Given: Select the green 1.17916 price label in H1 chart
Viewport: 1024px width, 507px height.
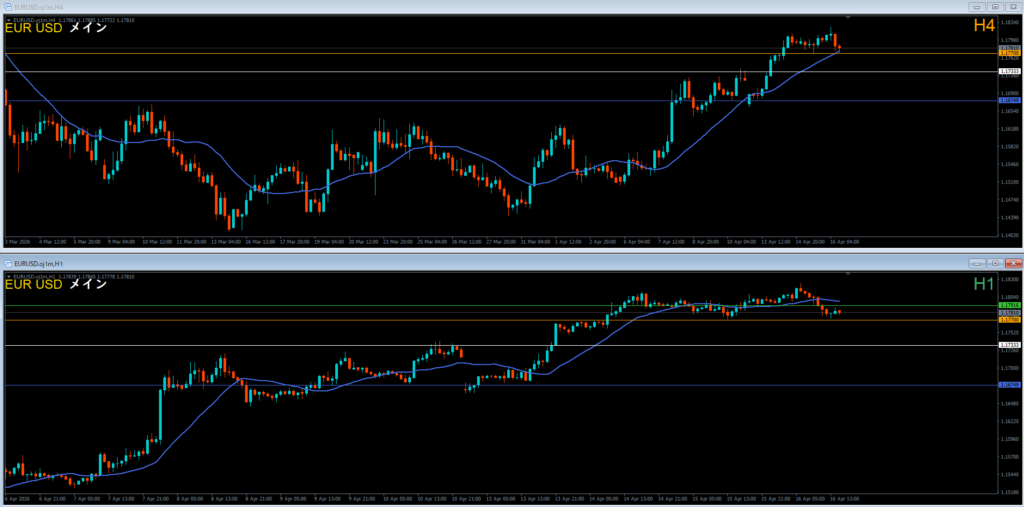Looking at the screenshot, I should pyautogui.click(x=1009, y=305).
